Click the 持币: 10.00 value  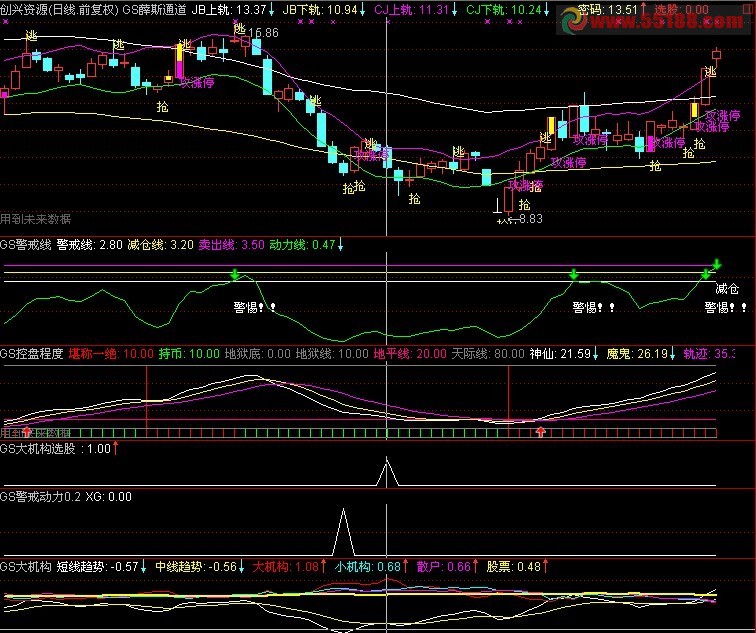[x=189, y=354]
